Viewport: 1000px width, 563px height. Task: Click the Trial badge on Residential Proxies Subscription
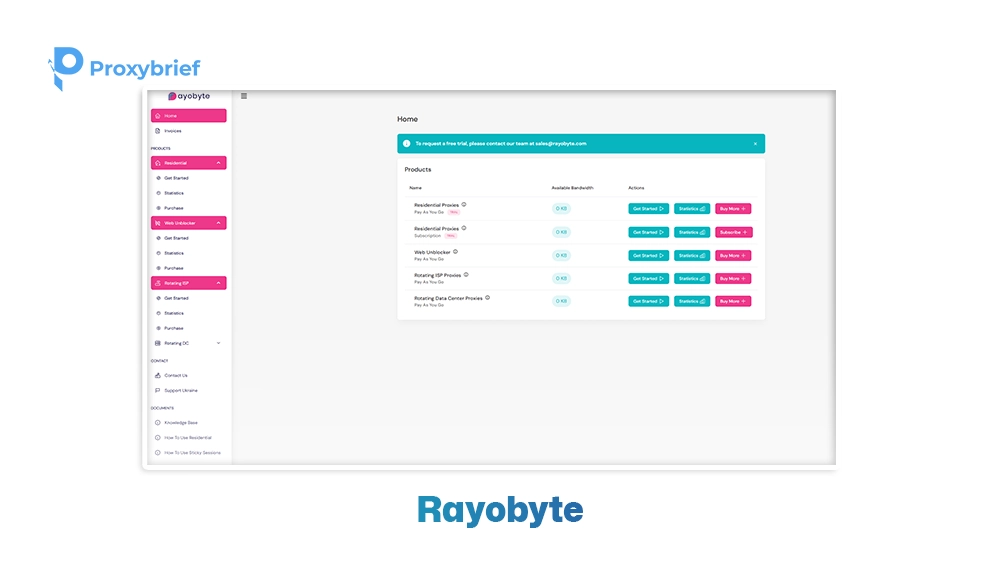(450, 236)
